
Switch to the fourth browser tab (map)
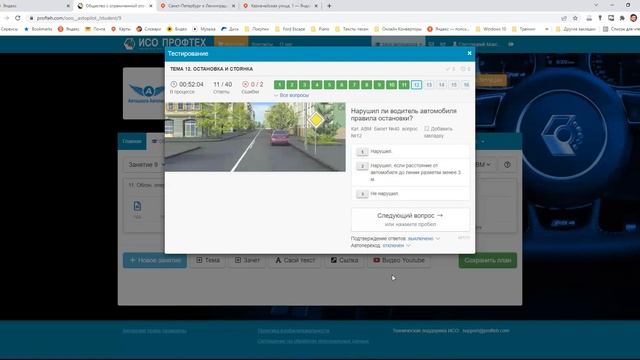click(280, 6)
